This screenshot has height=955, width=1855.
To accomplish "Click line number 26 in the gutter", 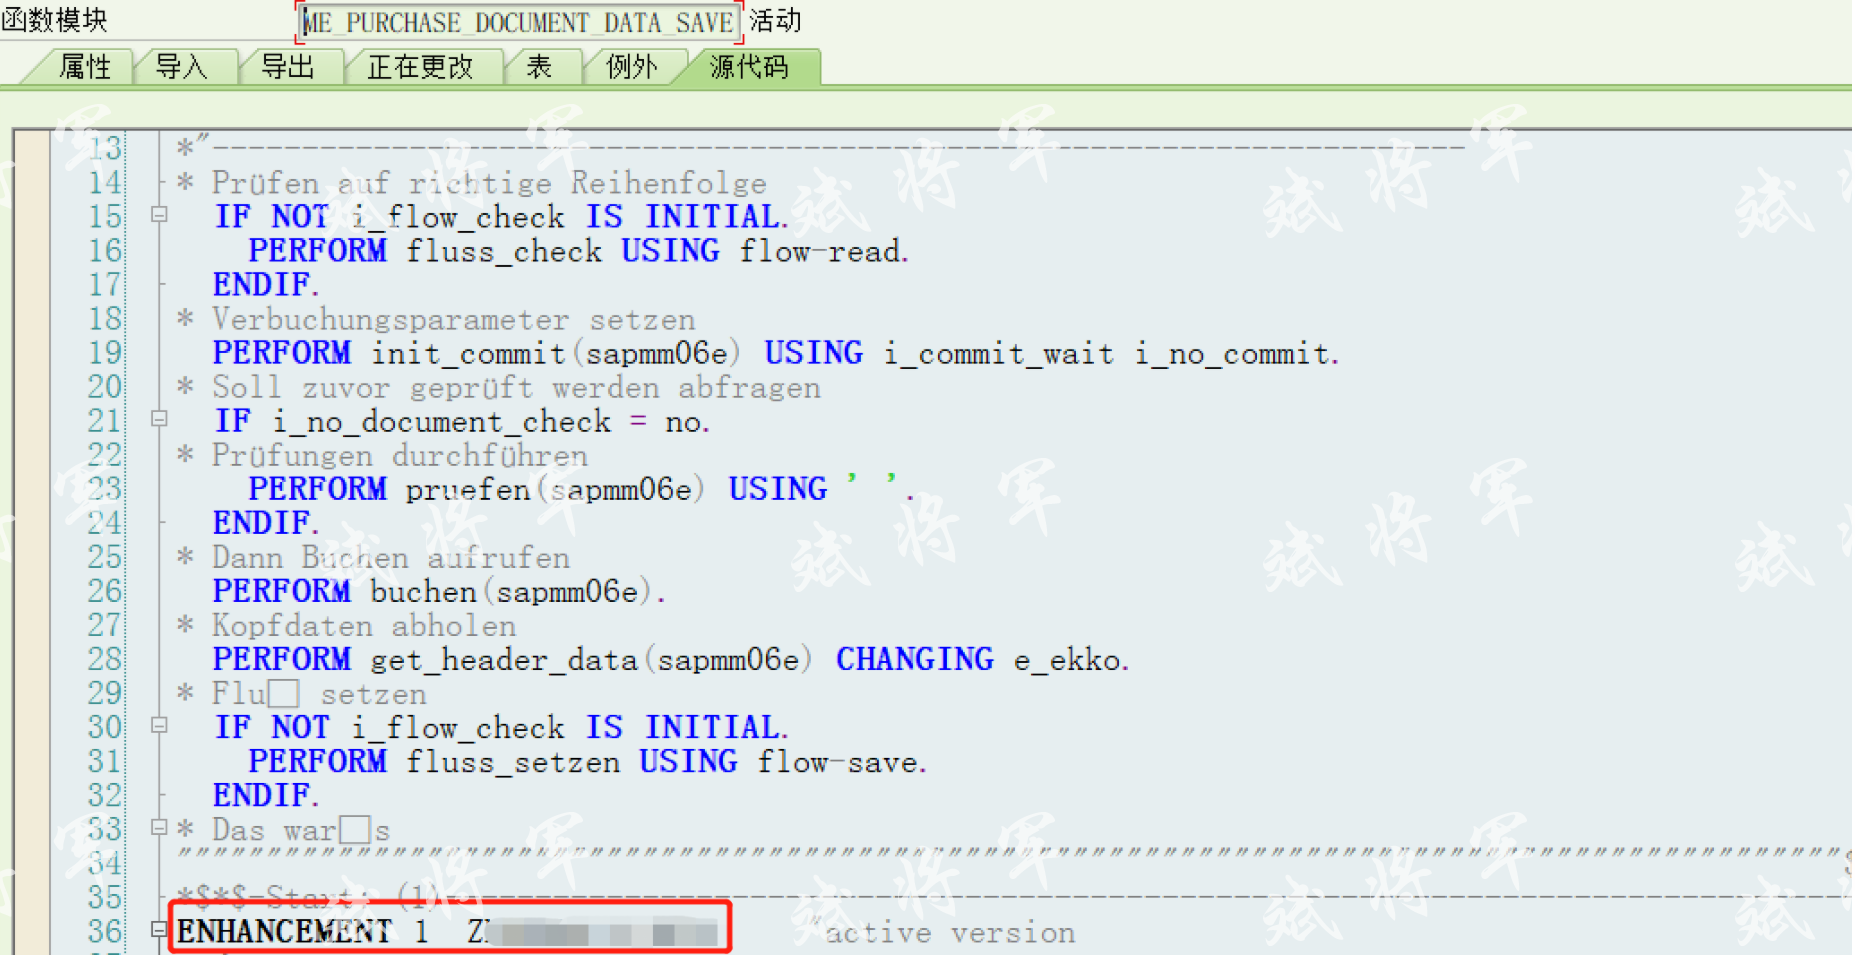I will tap(105, 590).
